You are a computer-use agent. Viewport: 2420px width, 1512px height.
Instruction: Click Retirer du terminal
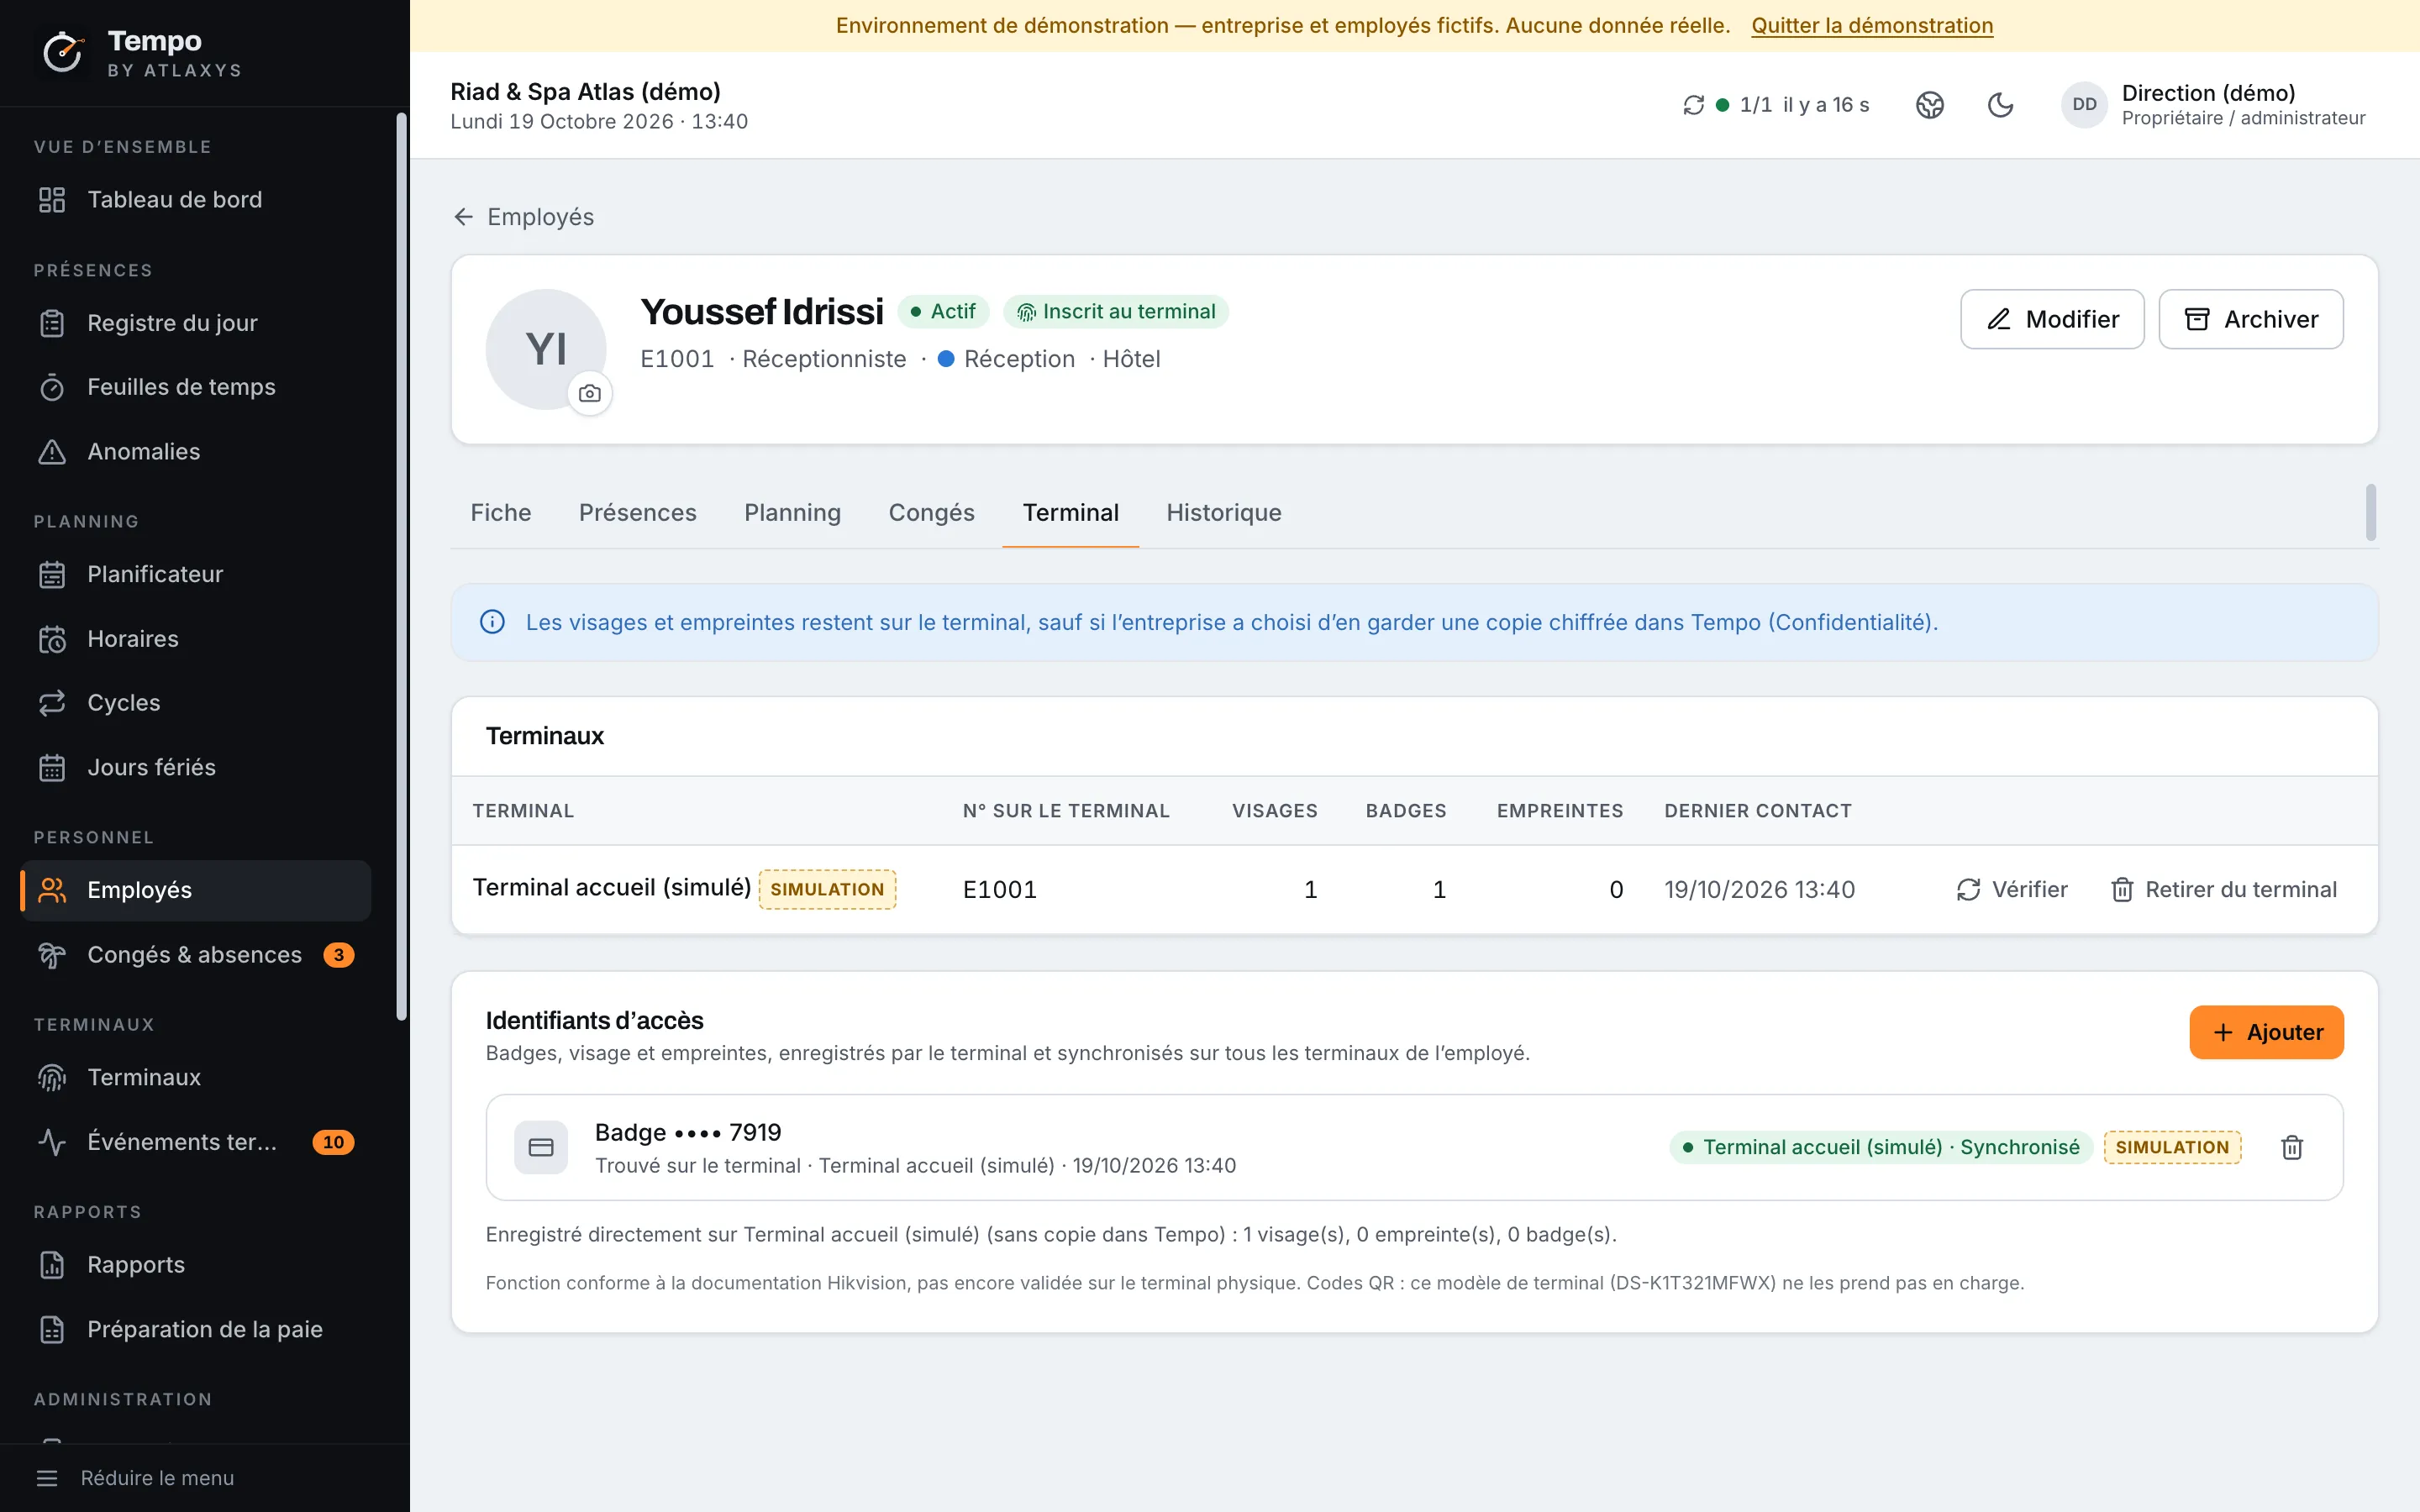click(x=2224, y=890)
